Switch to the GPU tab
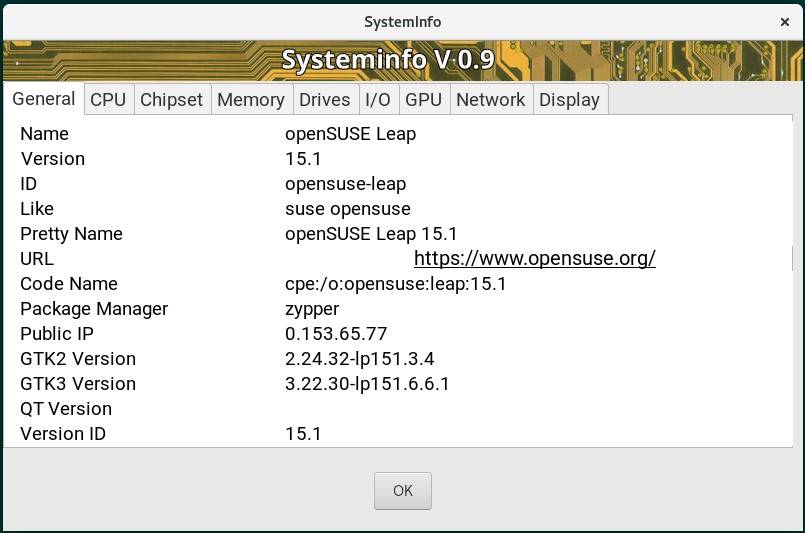The image size is (805, 533). tap(423, 99)
